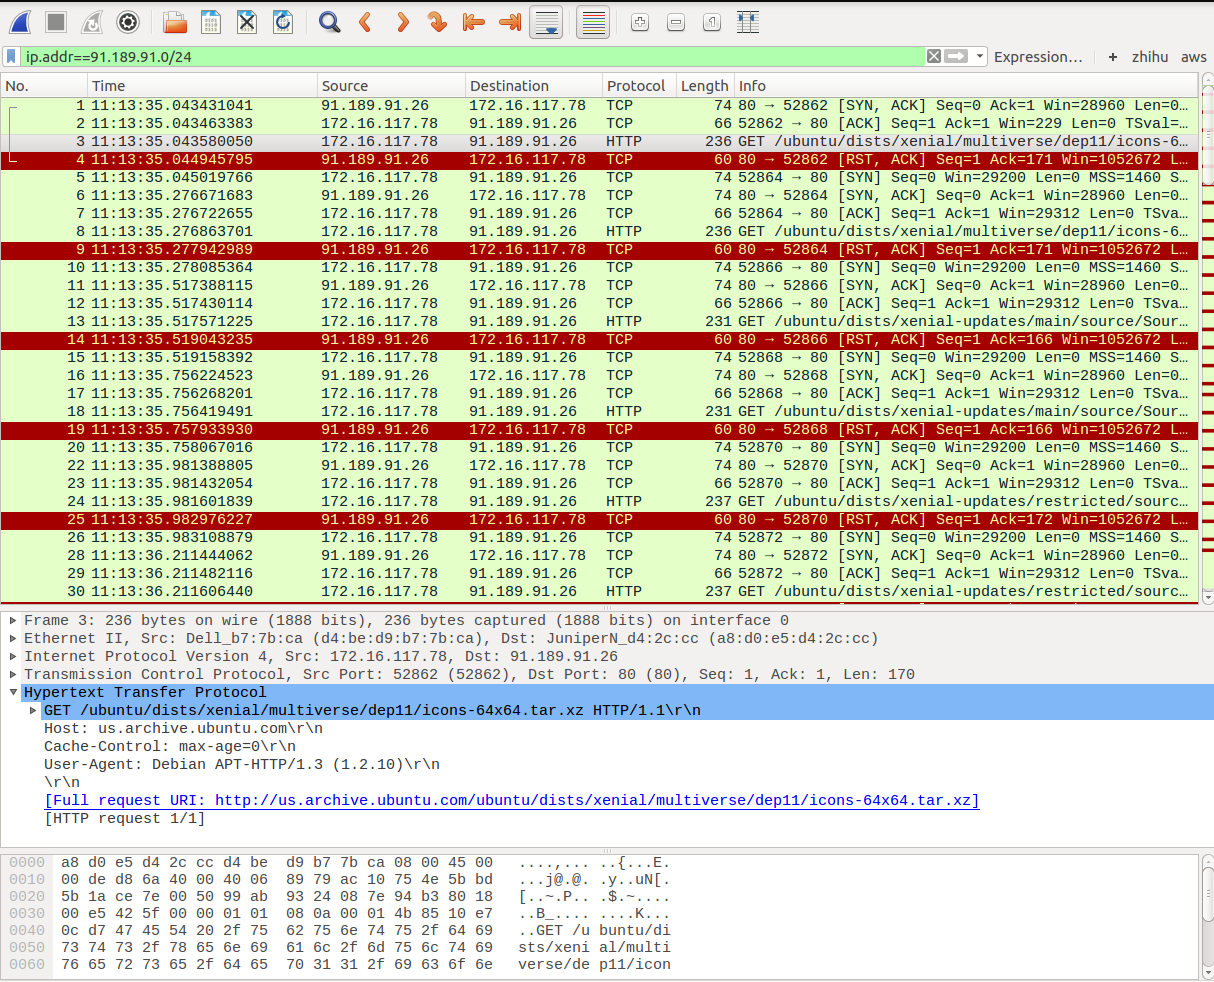1214x982 pixels.
Task: Open the display filter Expression builder
Action: 1038,57
